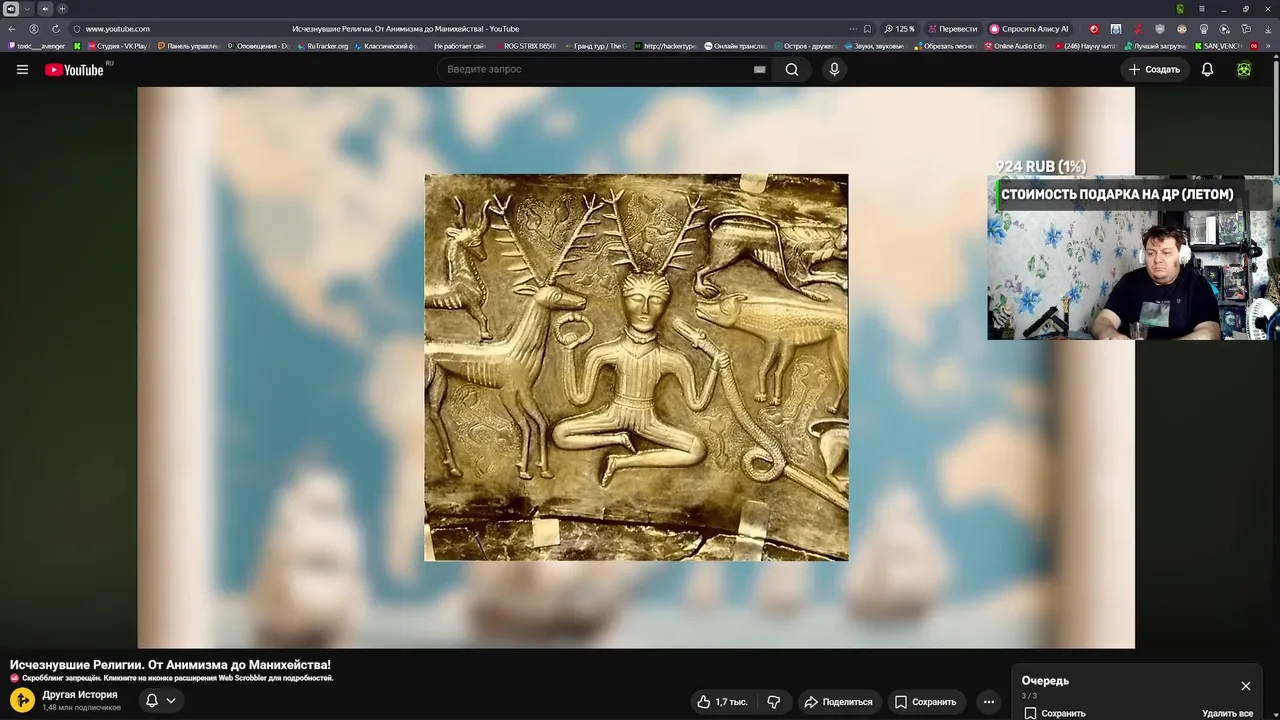
Task: Click green extension icon in title bar
Action: click(1180, 9)
